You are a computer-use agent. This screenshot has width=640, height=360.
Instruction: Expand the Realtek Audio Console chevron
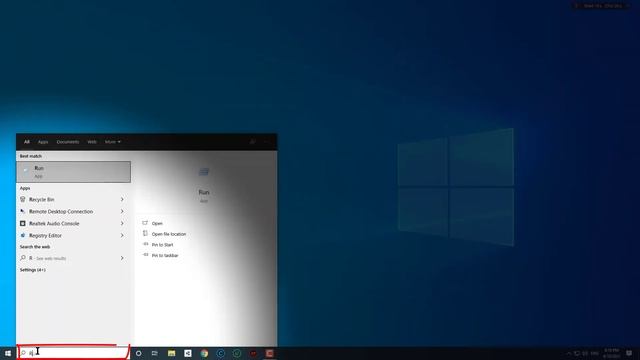[x=122, y=223]
